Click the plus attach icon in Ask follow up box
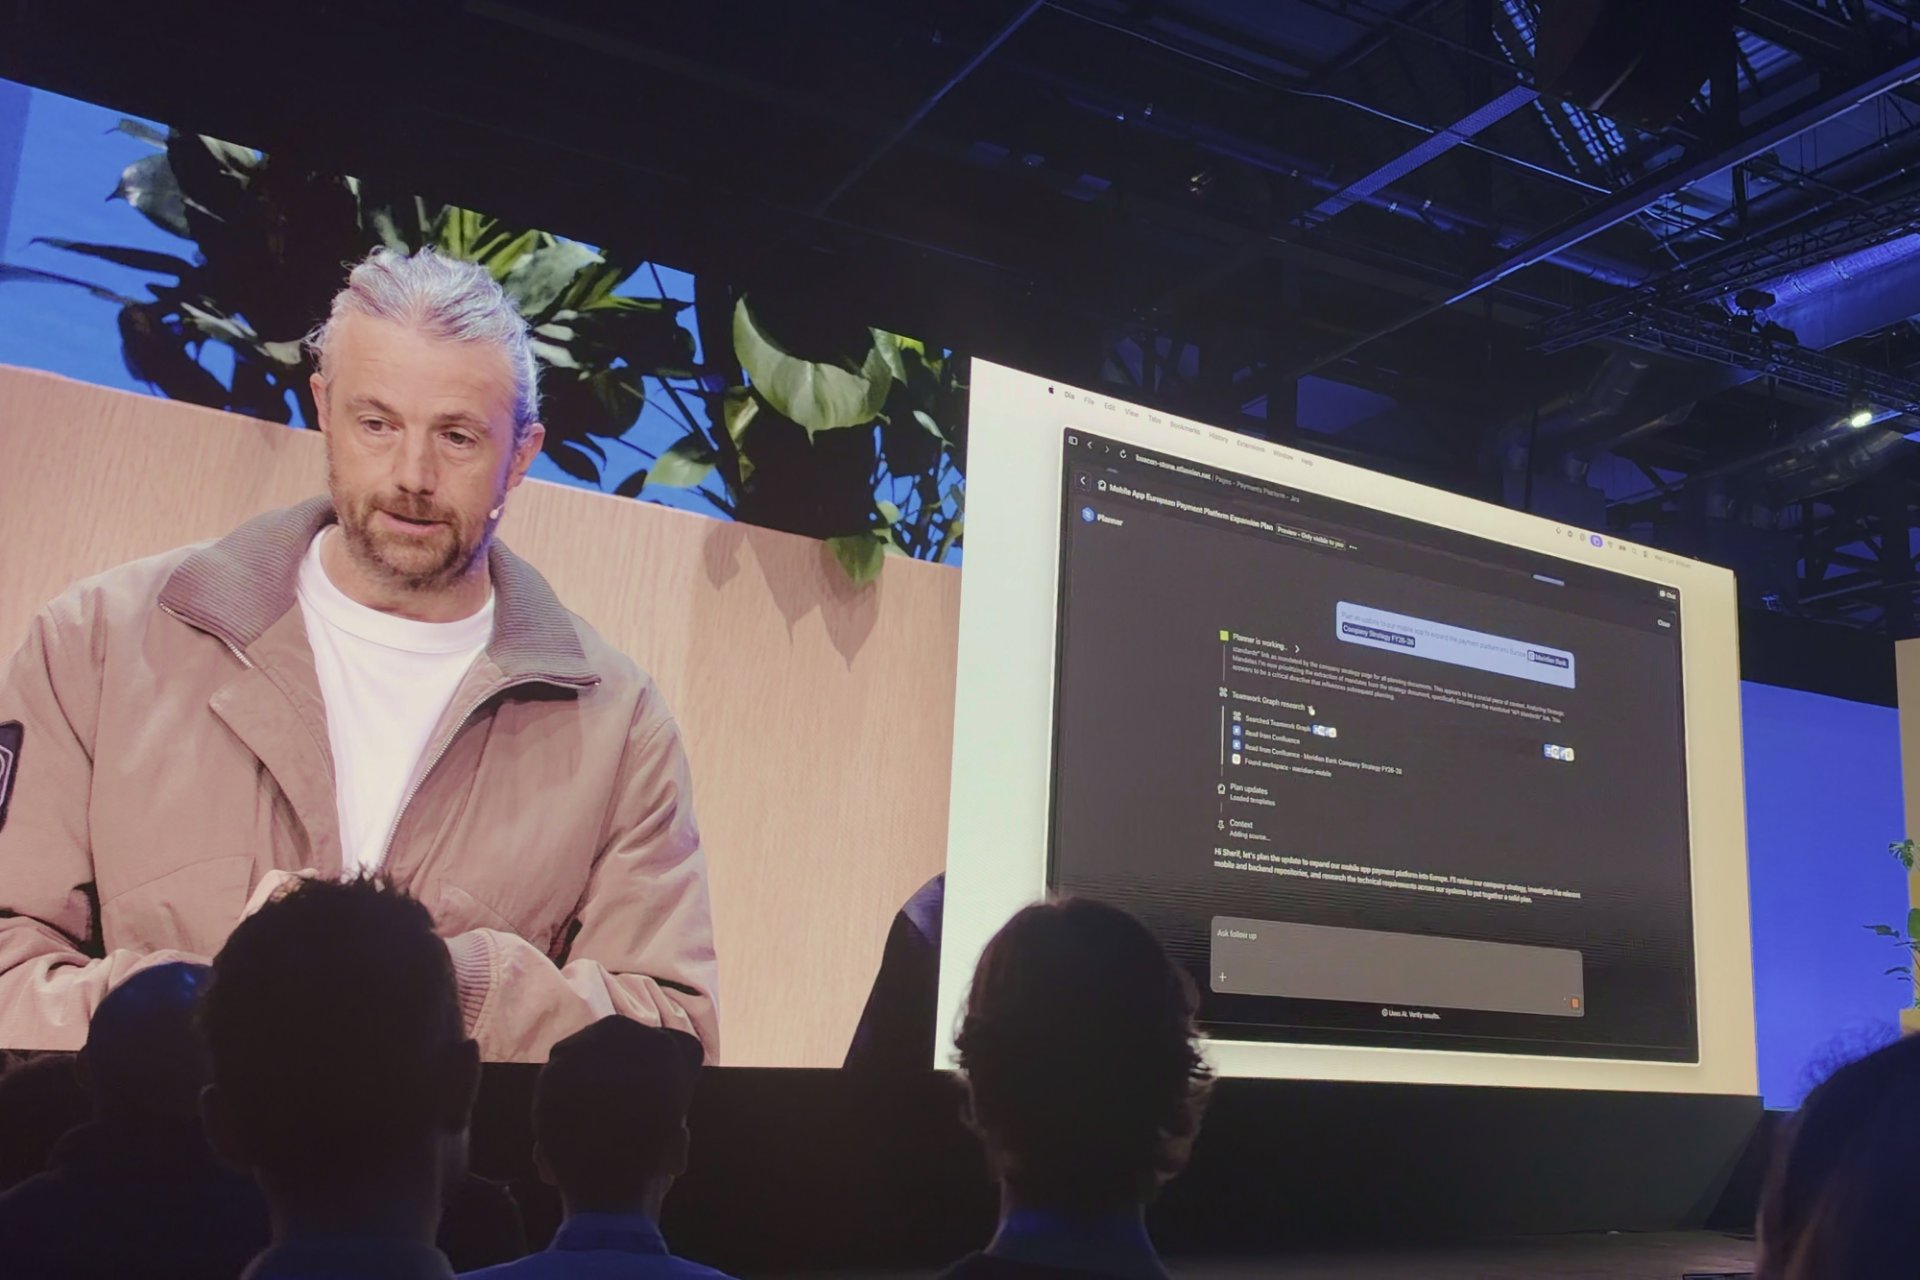Viewport: 1920px width, 1280px height. (1222, 977)
